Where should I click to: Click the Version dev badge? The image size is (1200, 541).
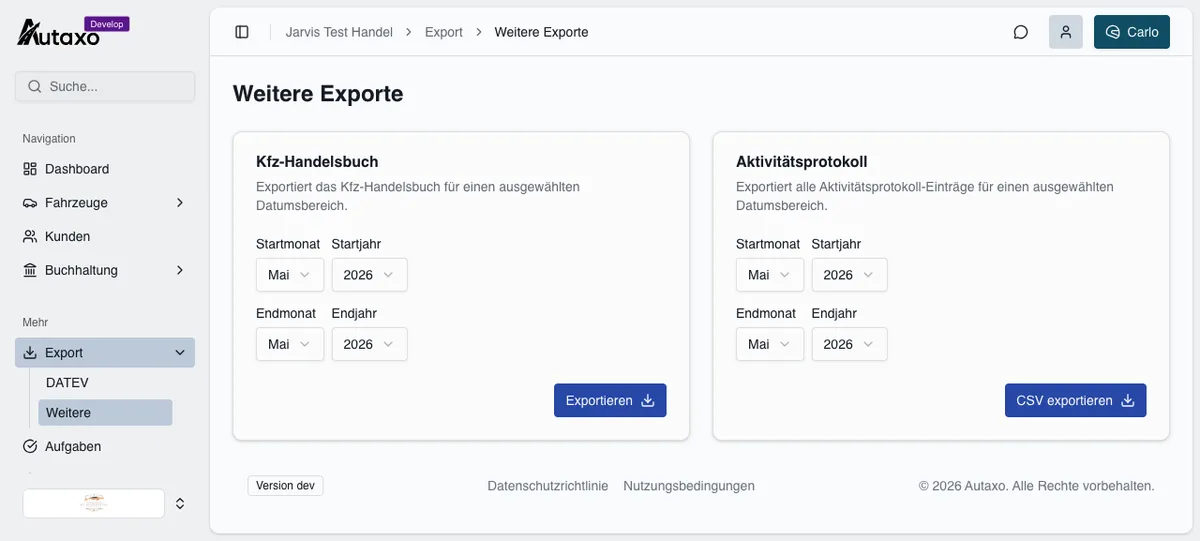click(286, 486)
